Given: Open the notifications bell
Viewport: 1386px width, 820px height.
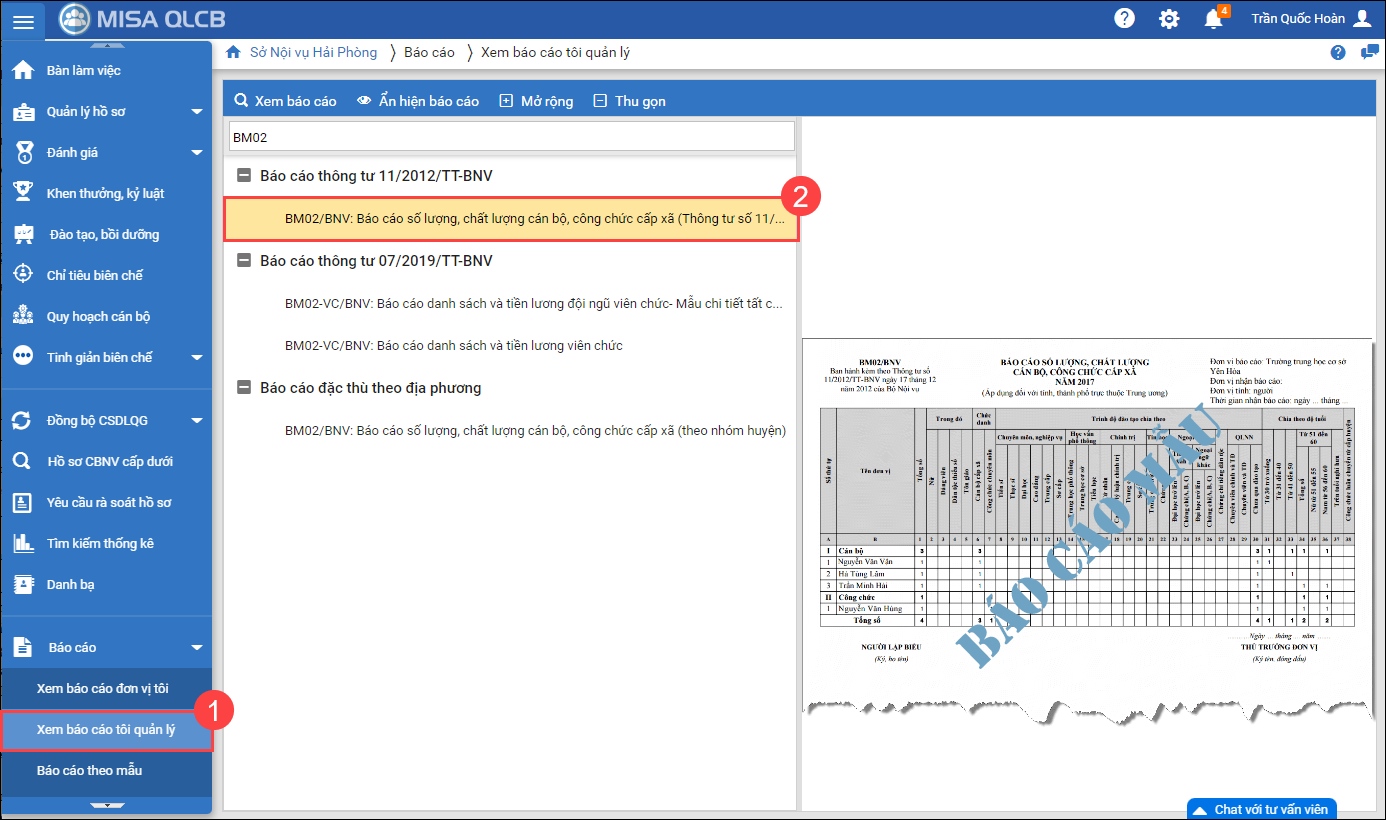Looking at the screenshot, I should click(x=1213, y=19).
